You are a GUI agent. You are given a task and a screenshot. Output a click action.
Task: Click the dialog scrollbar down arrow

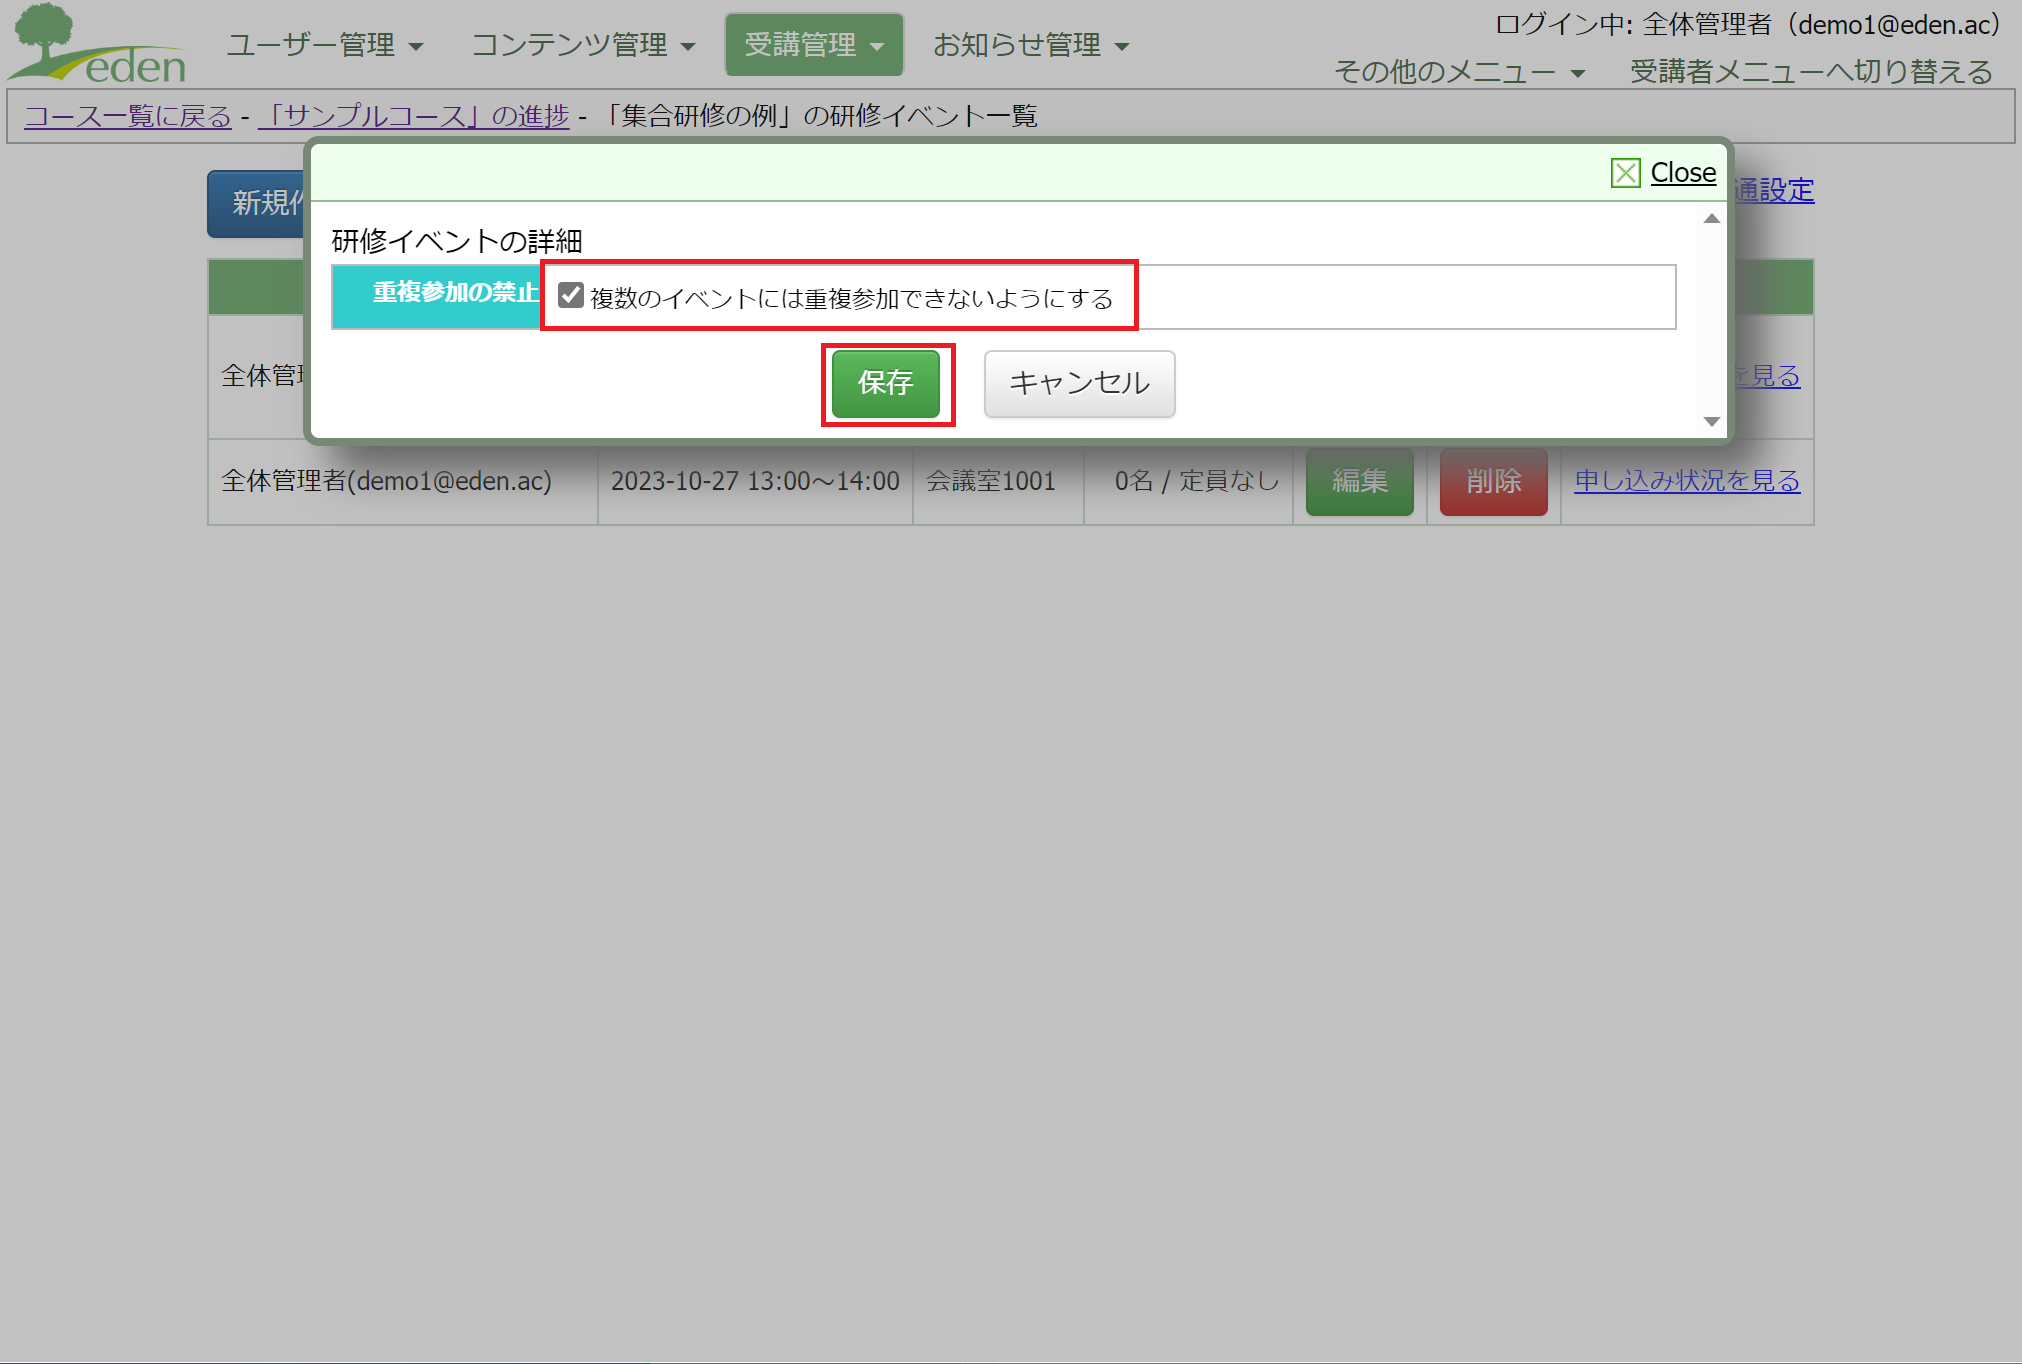pyautogui.click(x=1711, y=422)
